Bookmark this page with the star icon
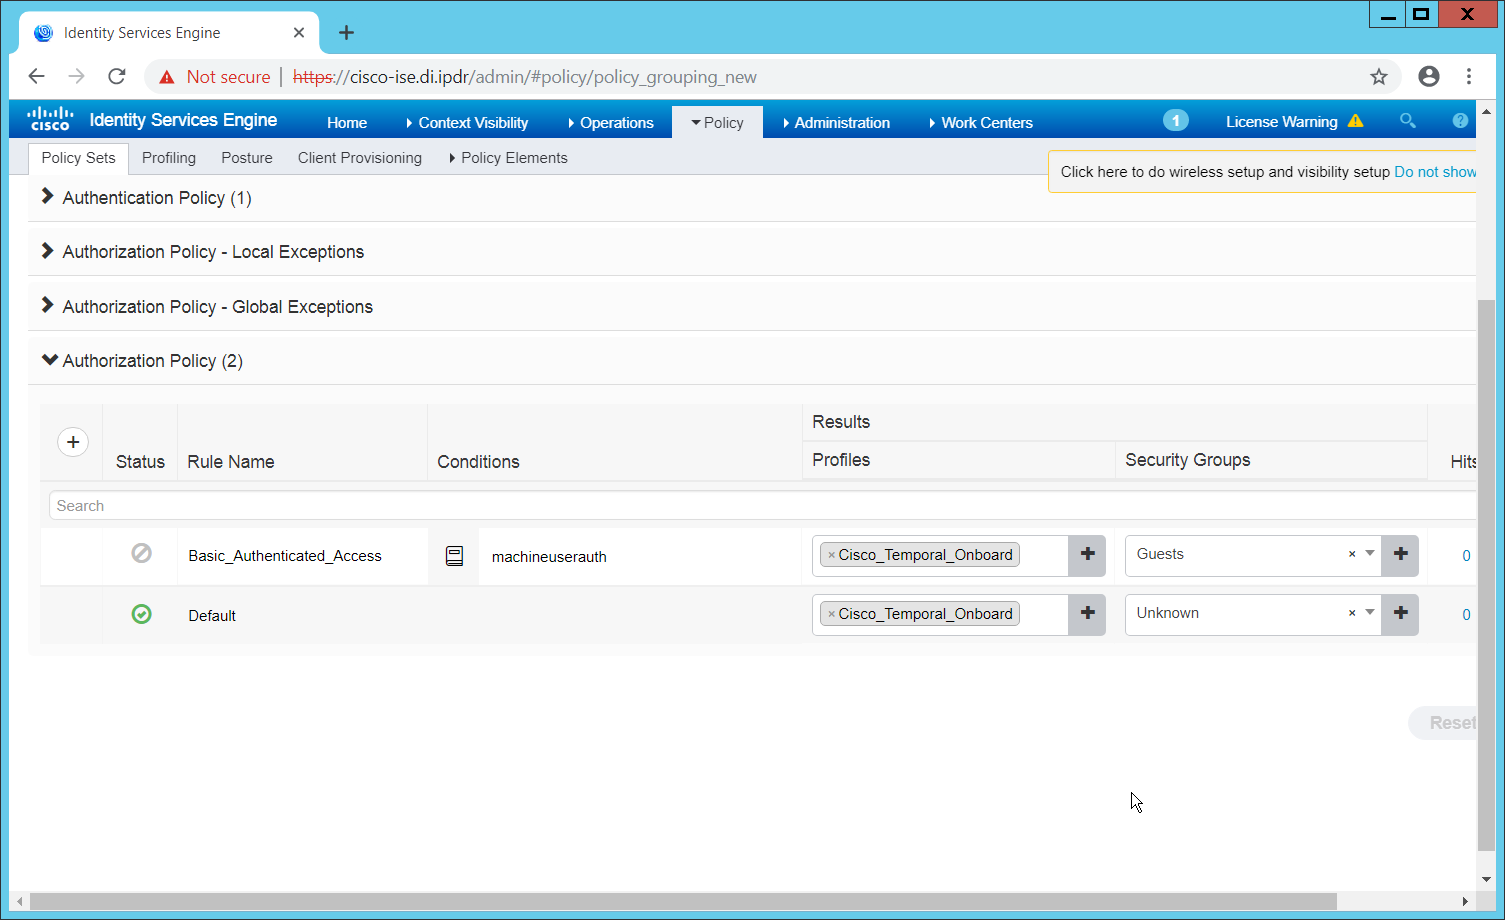 pos(1379,77)
